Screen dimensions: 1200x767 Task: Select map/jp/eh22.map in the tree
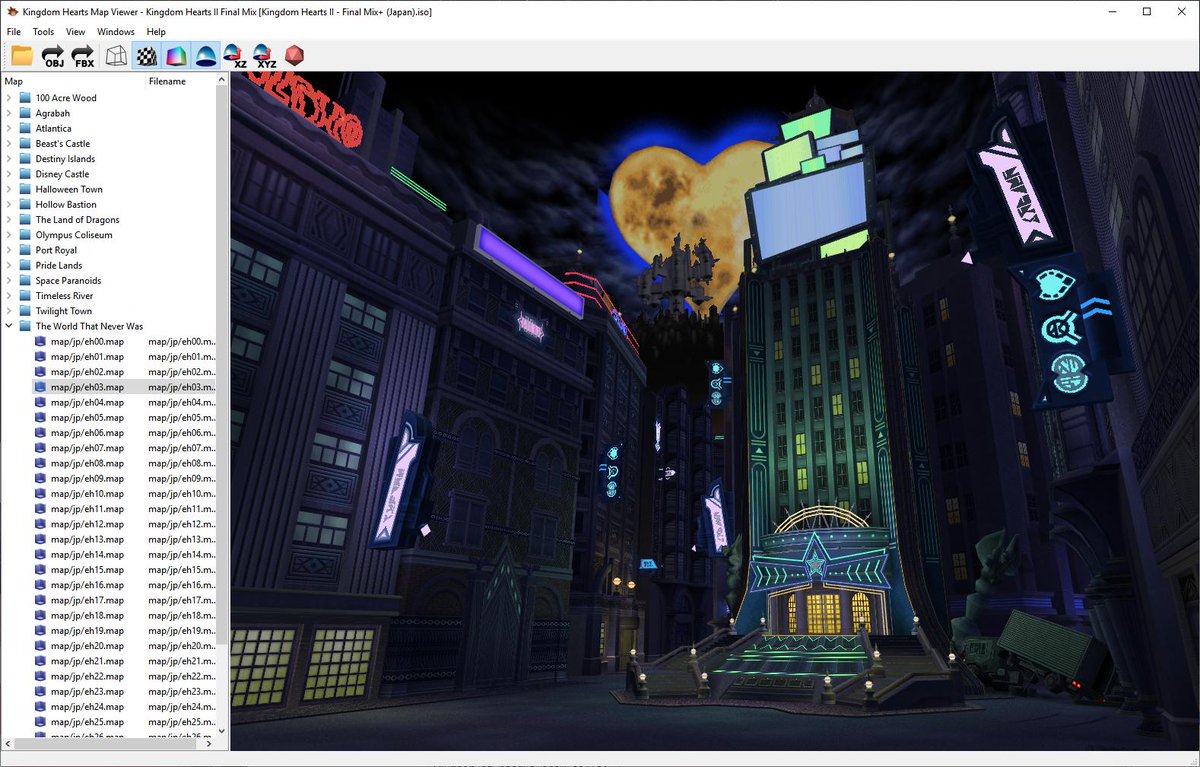click(87, 676)
